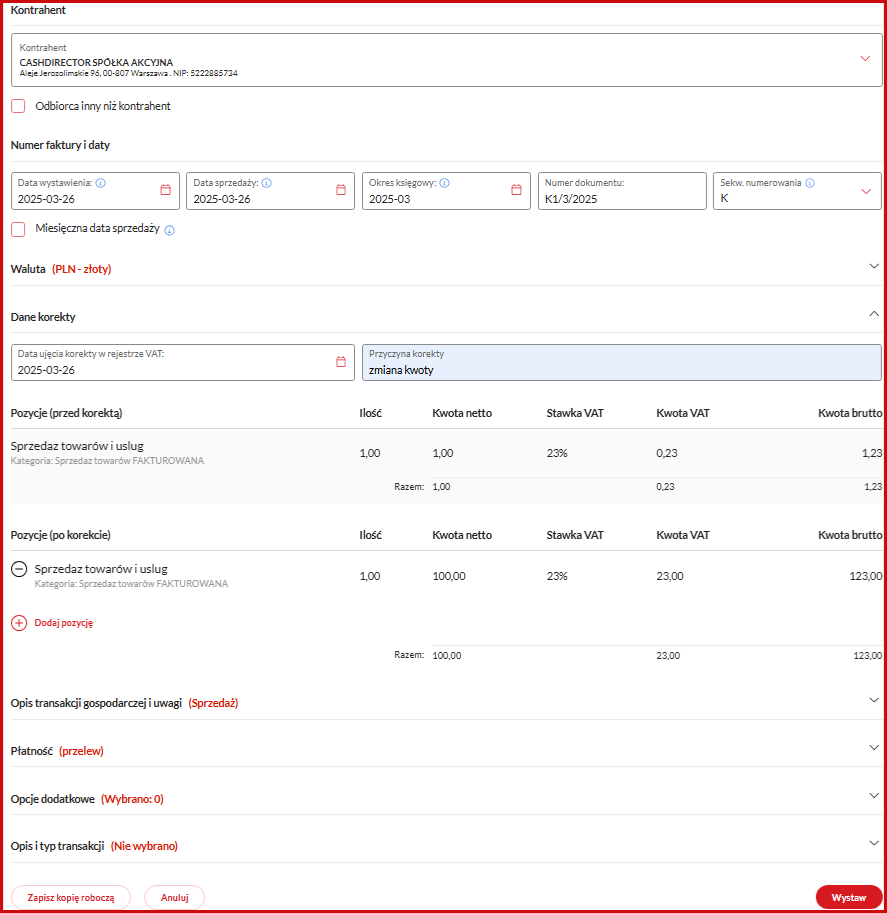This screenshot has height=913, width=887.
Task: Tick Odbiorca inny niż kontrahent checkbox
Action: [18, 106]
